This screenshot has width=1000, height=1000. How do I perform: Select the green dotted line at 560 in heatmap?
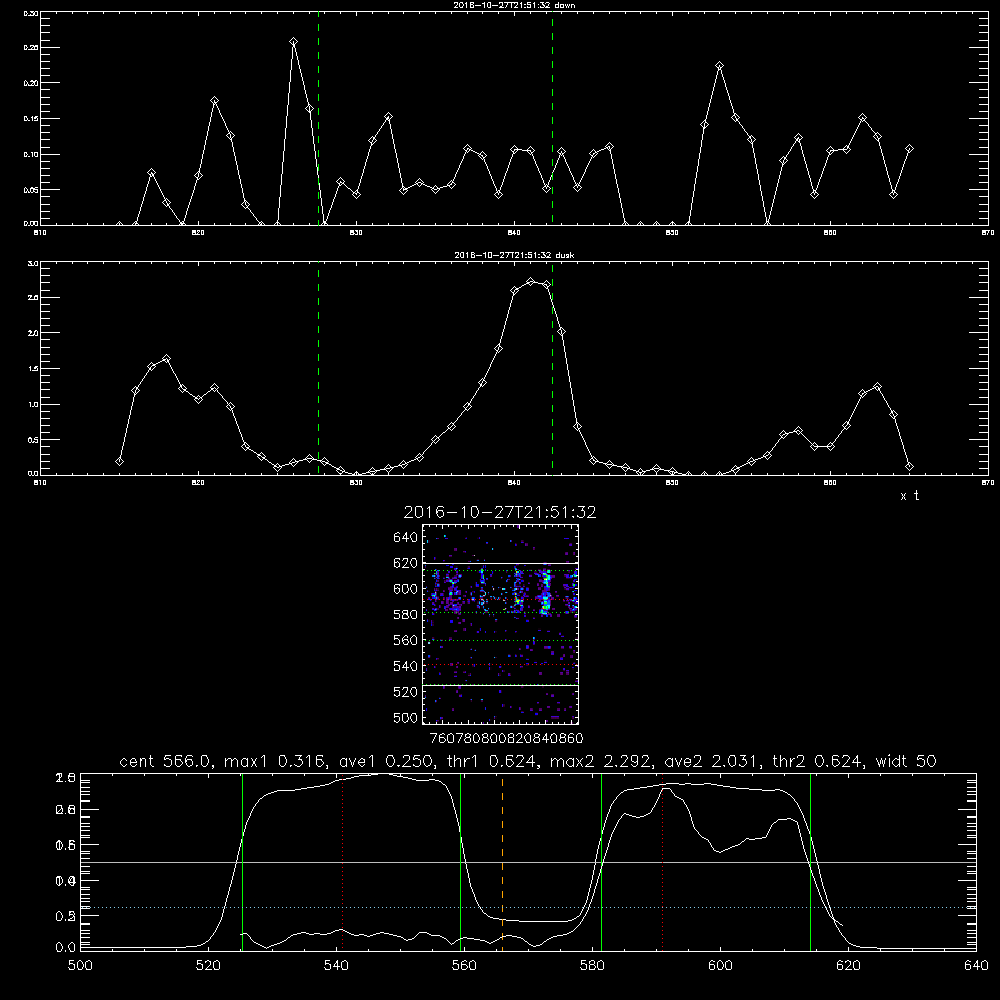(500, 640)
